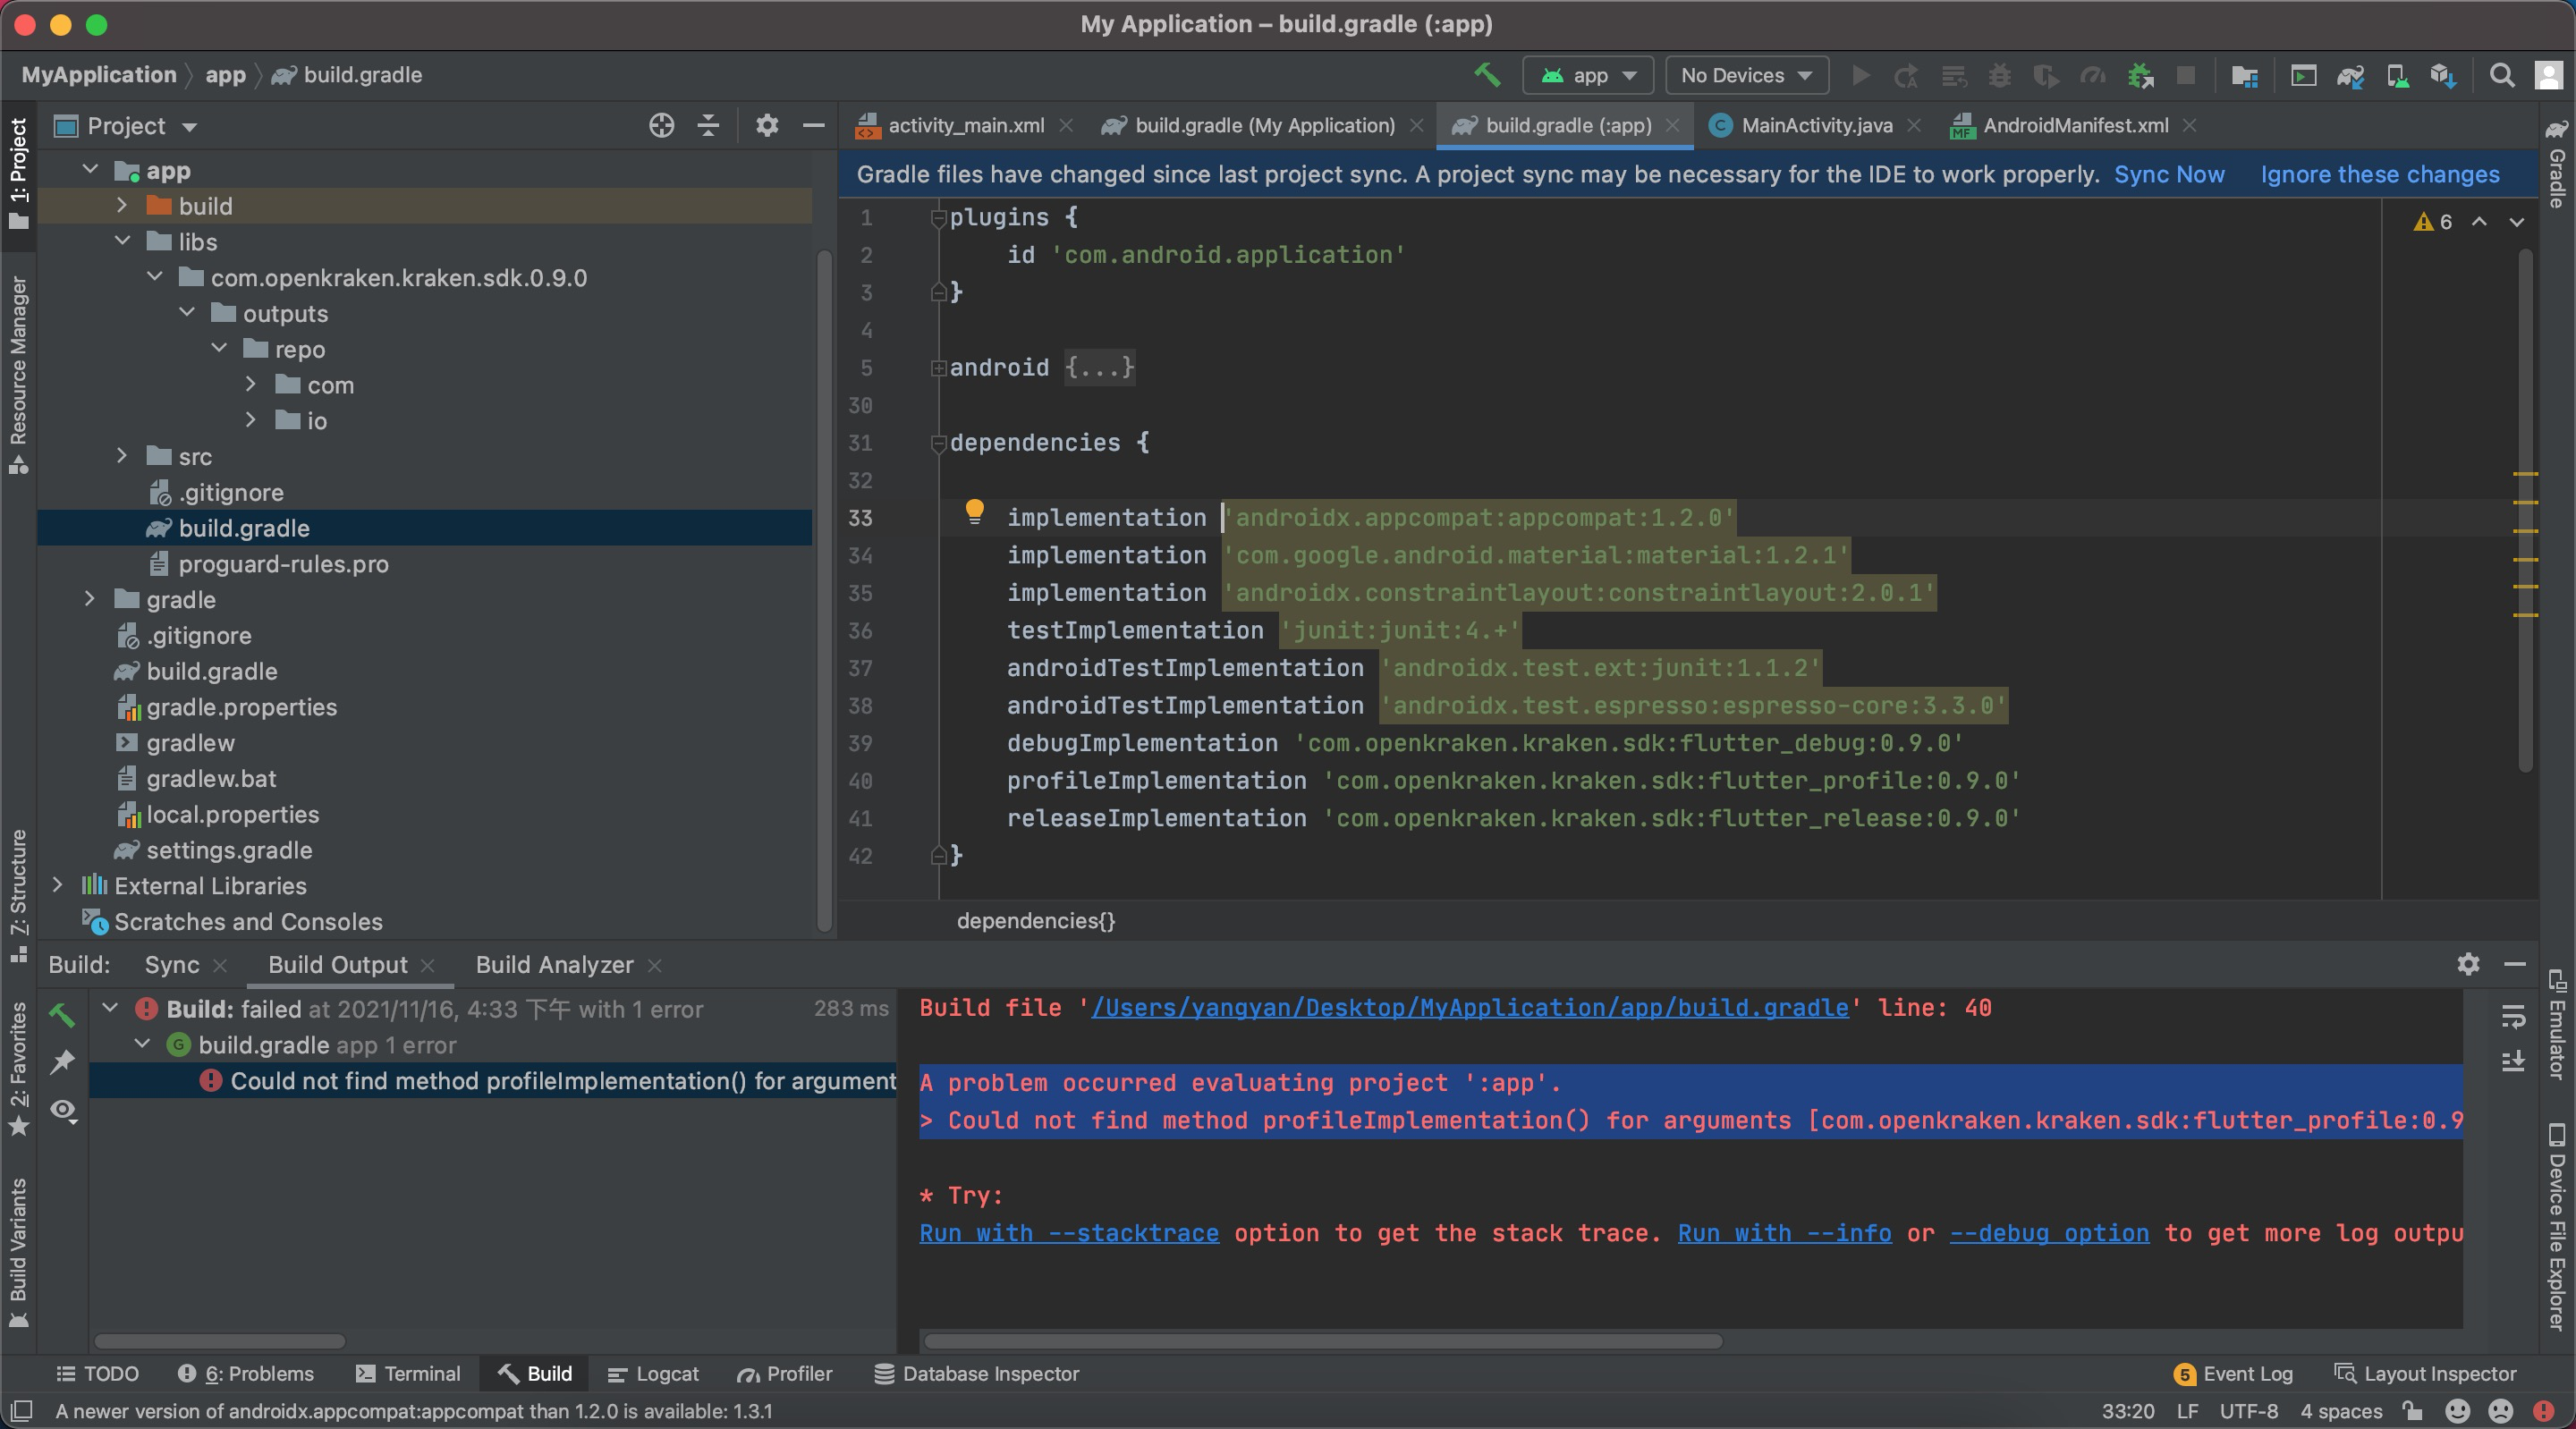Click the Sync Now link
The image size is (2576, 1429).
(2168, 174)
